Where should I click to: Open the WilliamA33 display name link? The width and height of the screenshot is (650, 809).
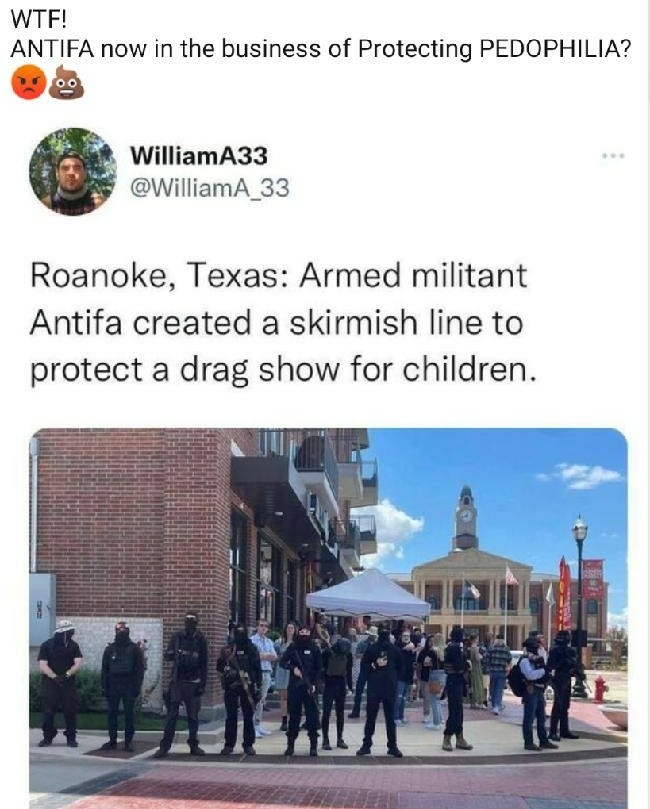pos(199,155)
